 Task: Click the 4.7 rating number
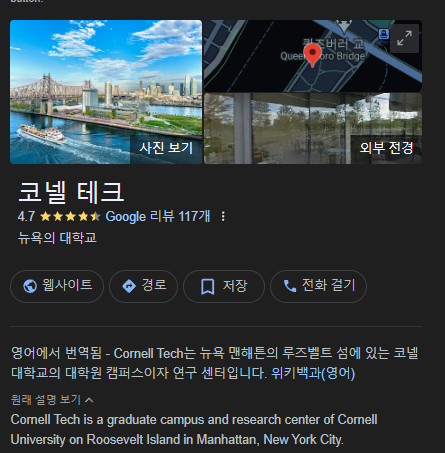pyautogui.click(x=26, y=216)
